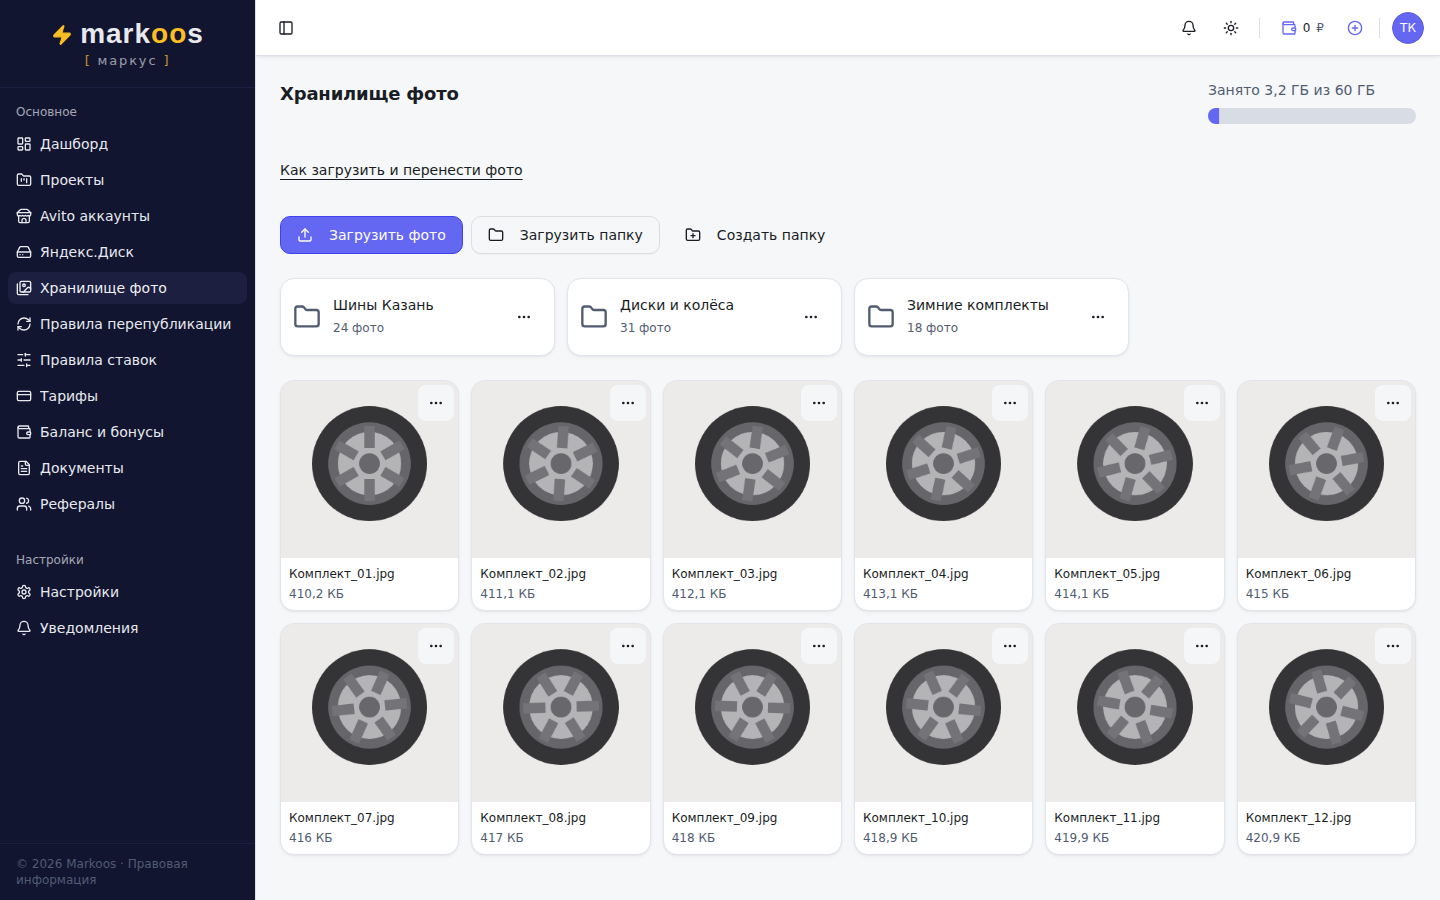Open Правила ставок page
Image resolution: width=1440 pixels, height=900 pixels.
click(127, 360)
